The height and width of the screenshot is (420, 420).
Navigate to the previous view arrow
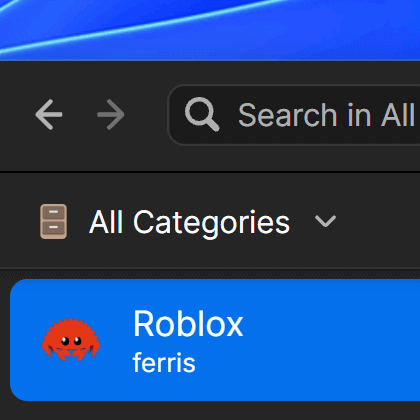(49, 114)
